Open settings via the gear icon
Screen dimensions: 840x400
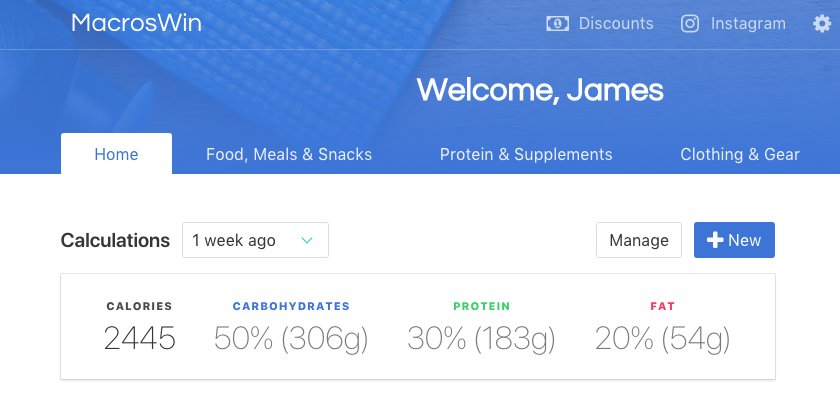pos(822,24)
